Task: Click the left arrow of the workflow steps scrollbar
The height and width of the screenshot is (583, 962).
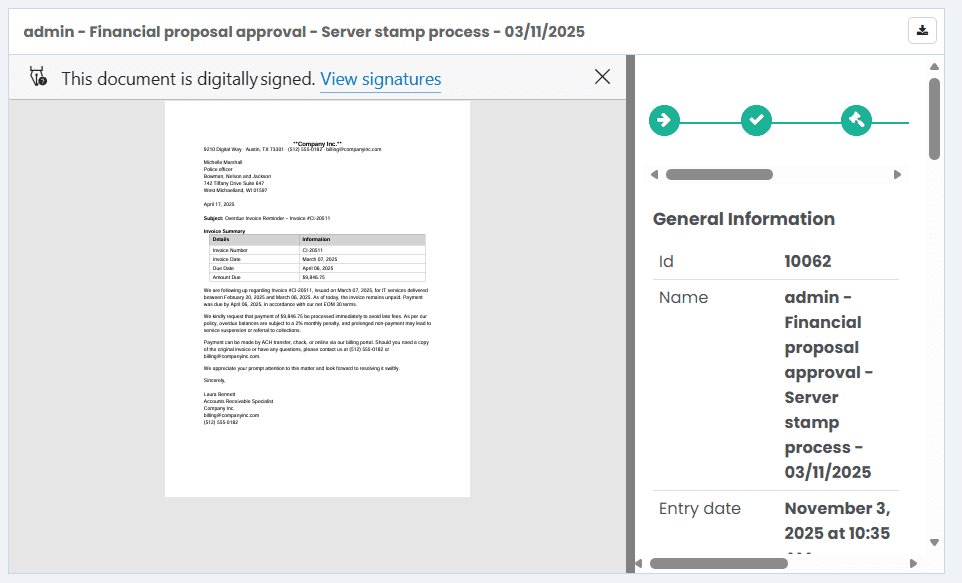Action: pyautogui.click(x=654, y=175)
